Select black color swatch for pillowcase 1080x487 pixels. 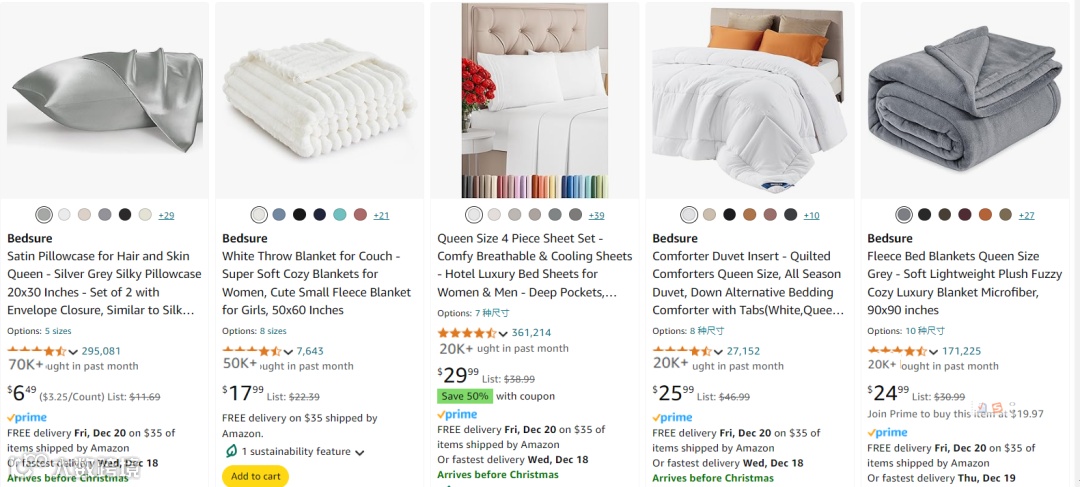point(125,214)
